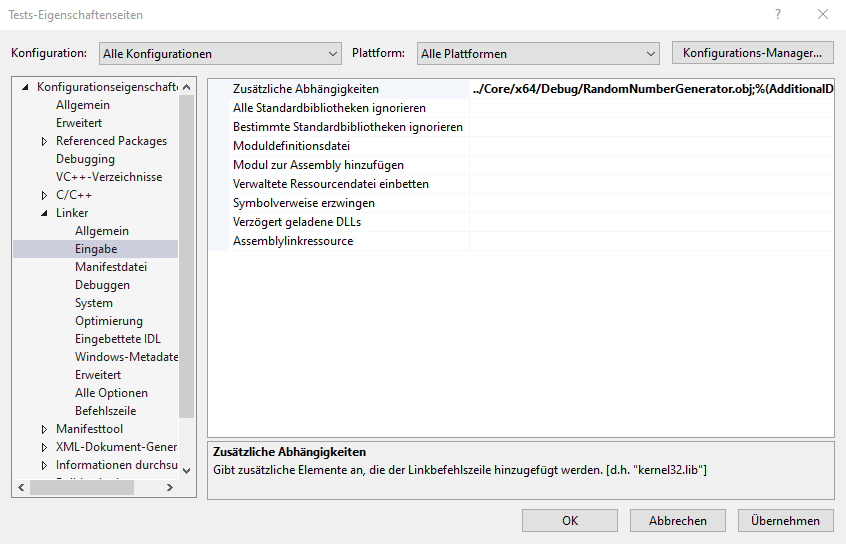Select the System tree item

pos(94,303)
